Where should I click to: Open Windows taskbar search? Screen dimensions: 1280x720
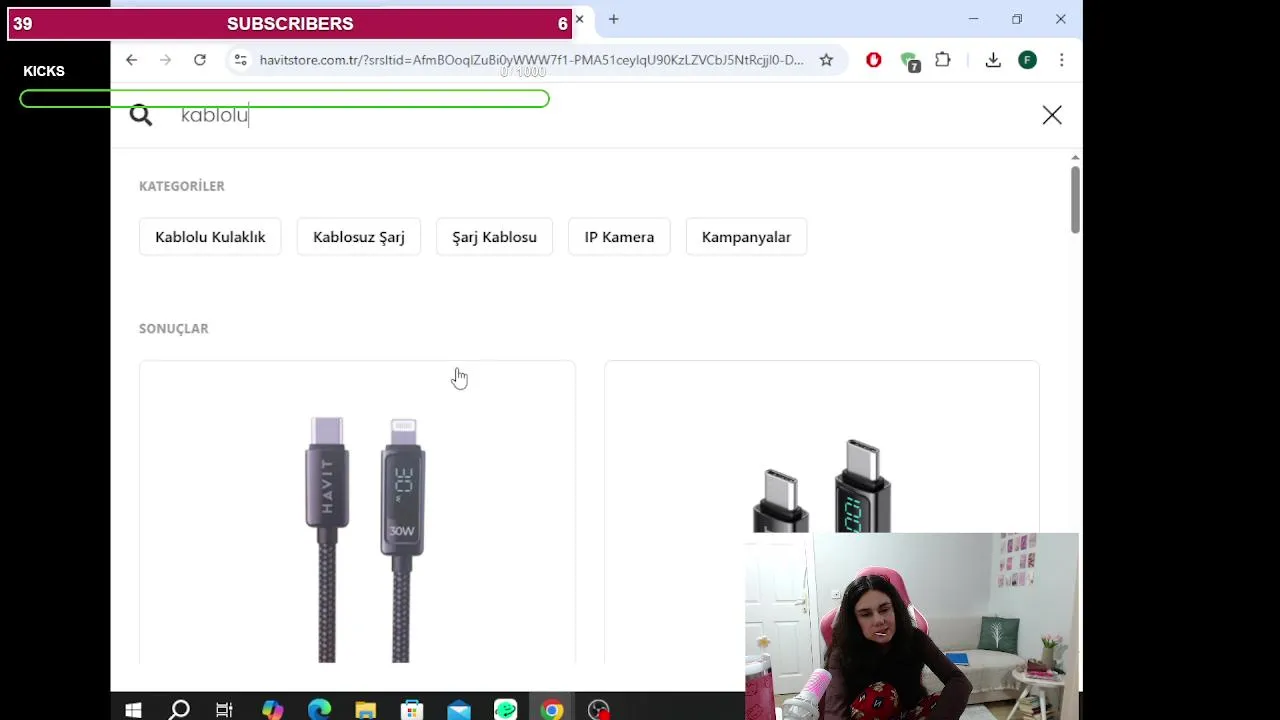tap(180, 710)
